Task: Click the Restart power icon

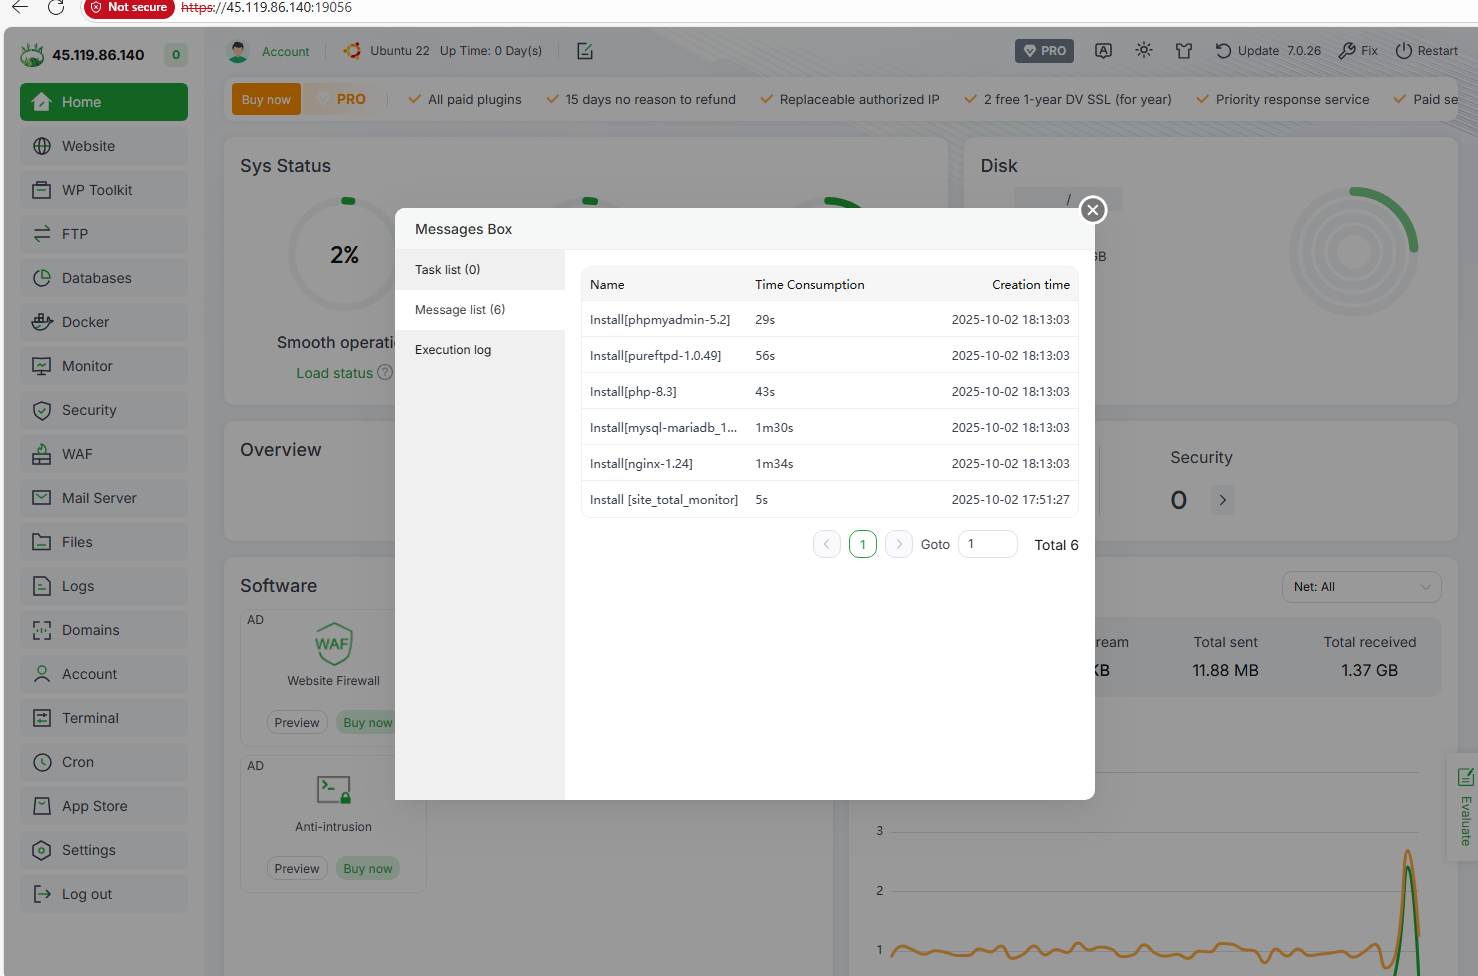Action: point(1404,51)
